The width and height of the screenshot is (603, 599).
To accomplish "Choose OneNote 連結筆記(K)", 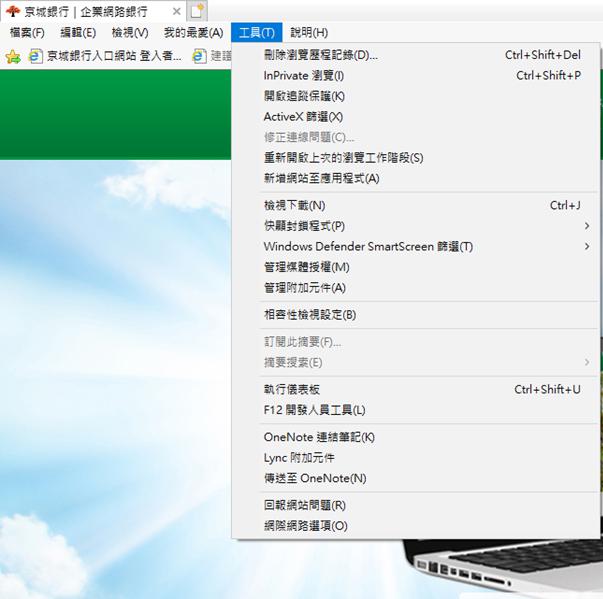I will [x=416, y=437].
